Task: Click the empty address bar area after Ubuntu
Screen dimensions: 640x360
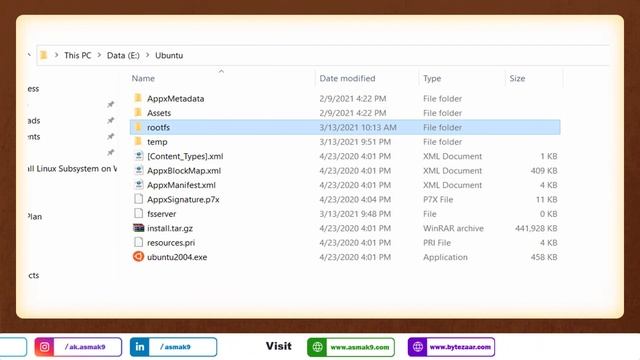Action: (x=396, y=55)
